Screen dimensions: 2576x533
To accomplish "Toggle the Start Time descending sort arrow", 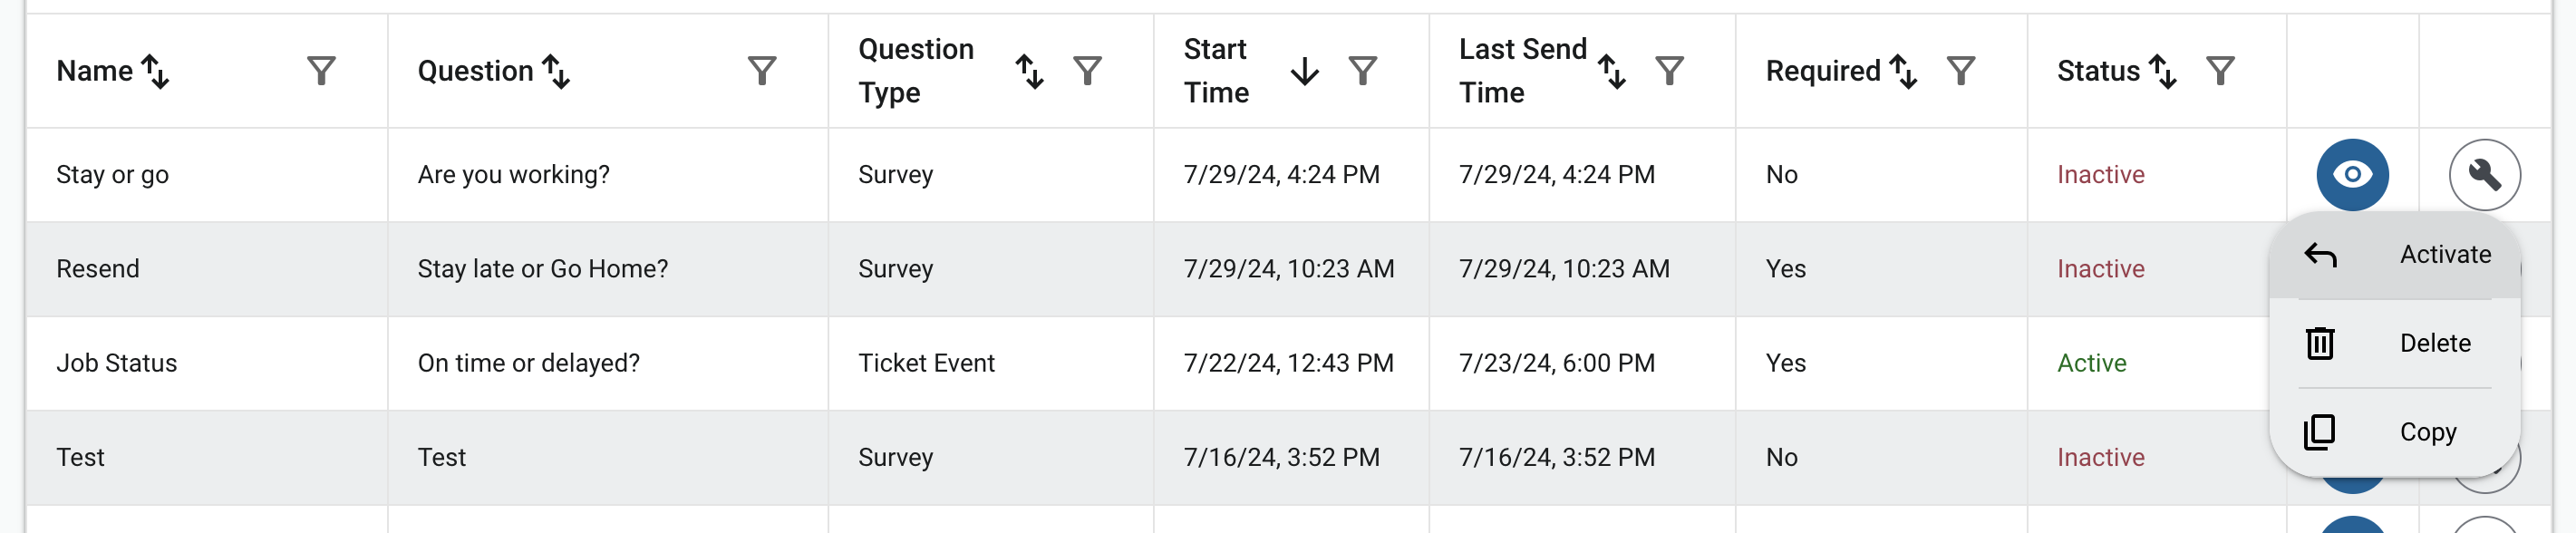I will pos(1304,71).
